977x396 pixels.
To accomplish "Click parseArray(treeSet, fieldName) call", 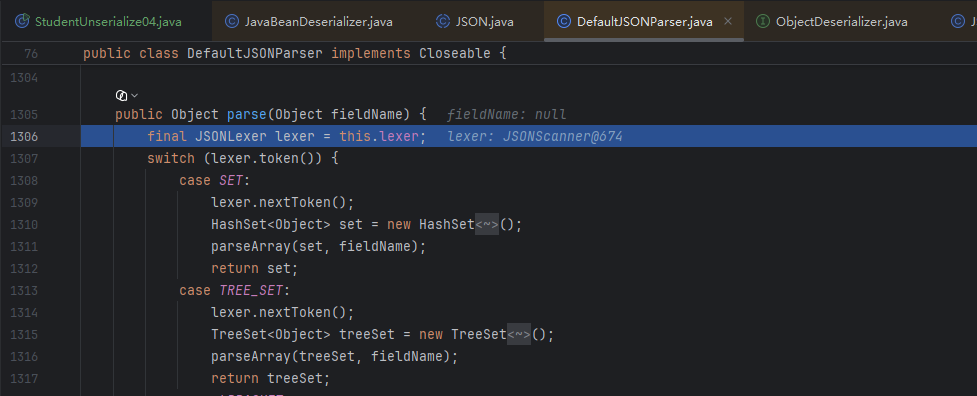I will pyautogui.click(x=335, y=356).
